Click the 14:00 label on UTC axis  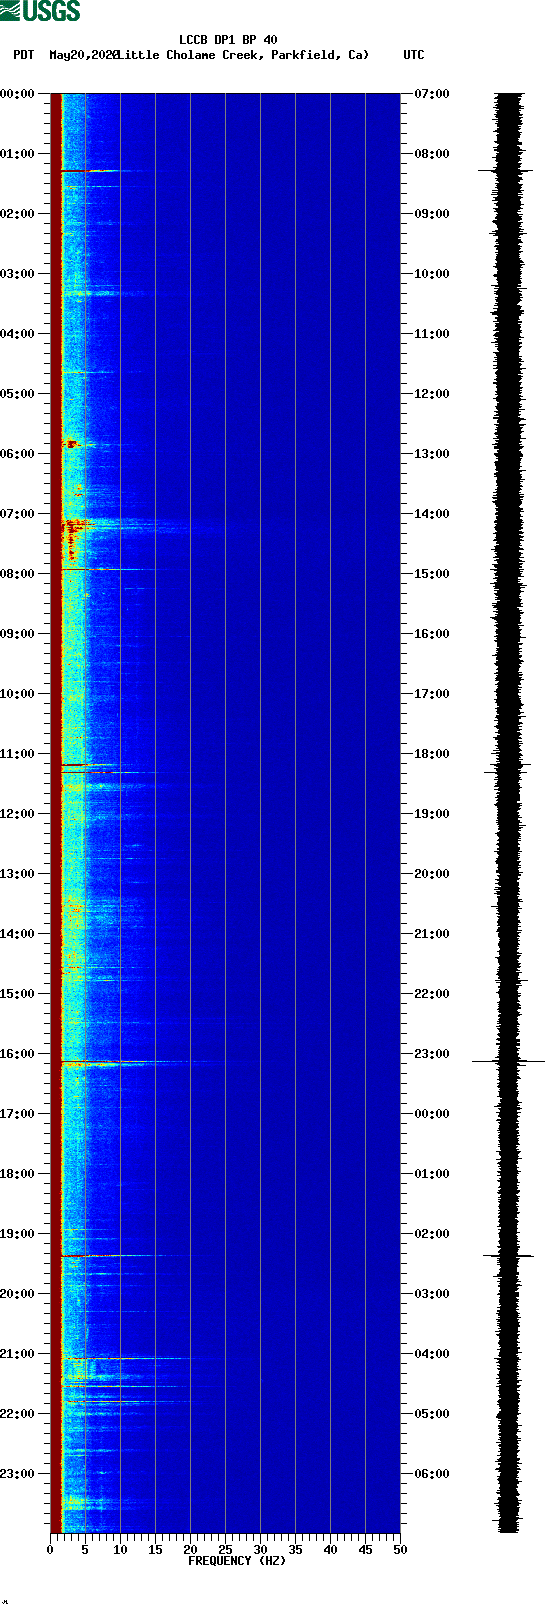(x=432, y=514)
